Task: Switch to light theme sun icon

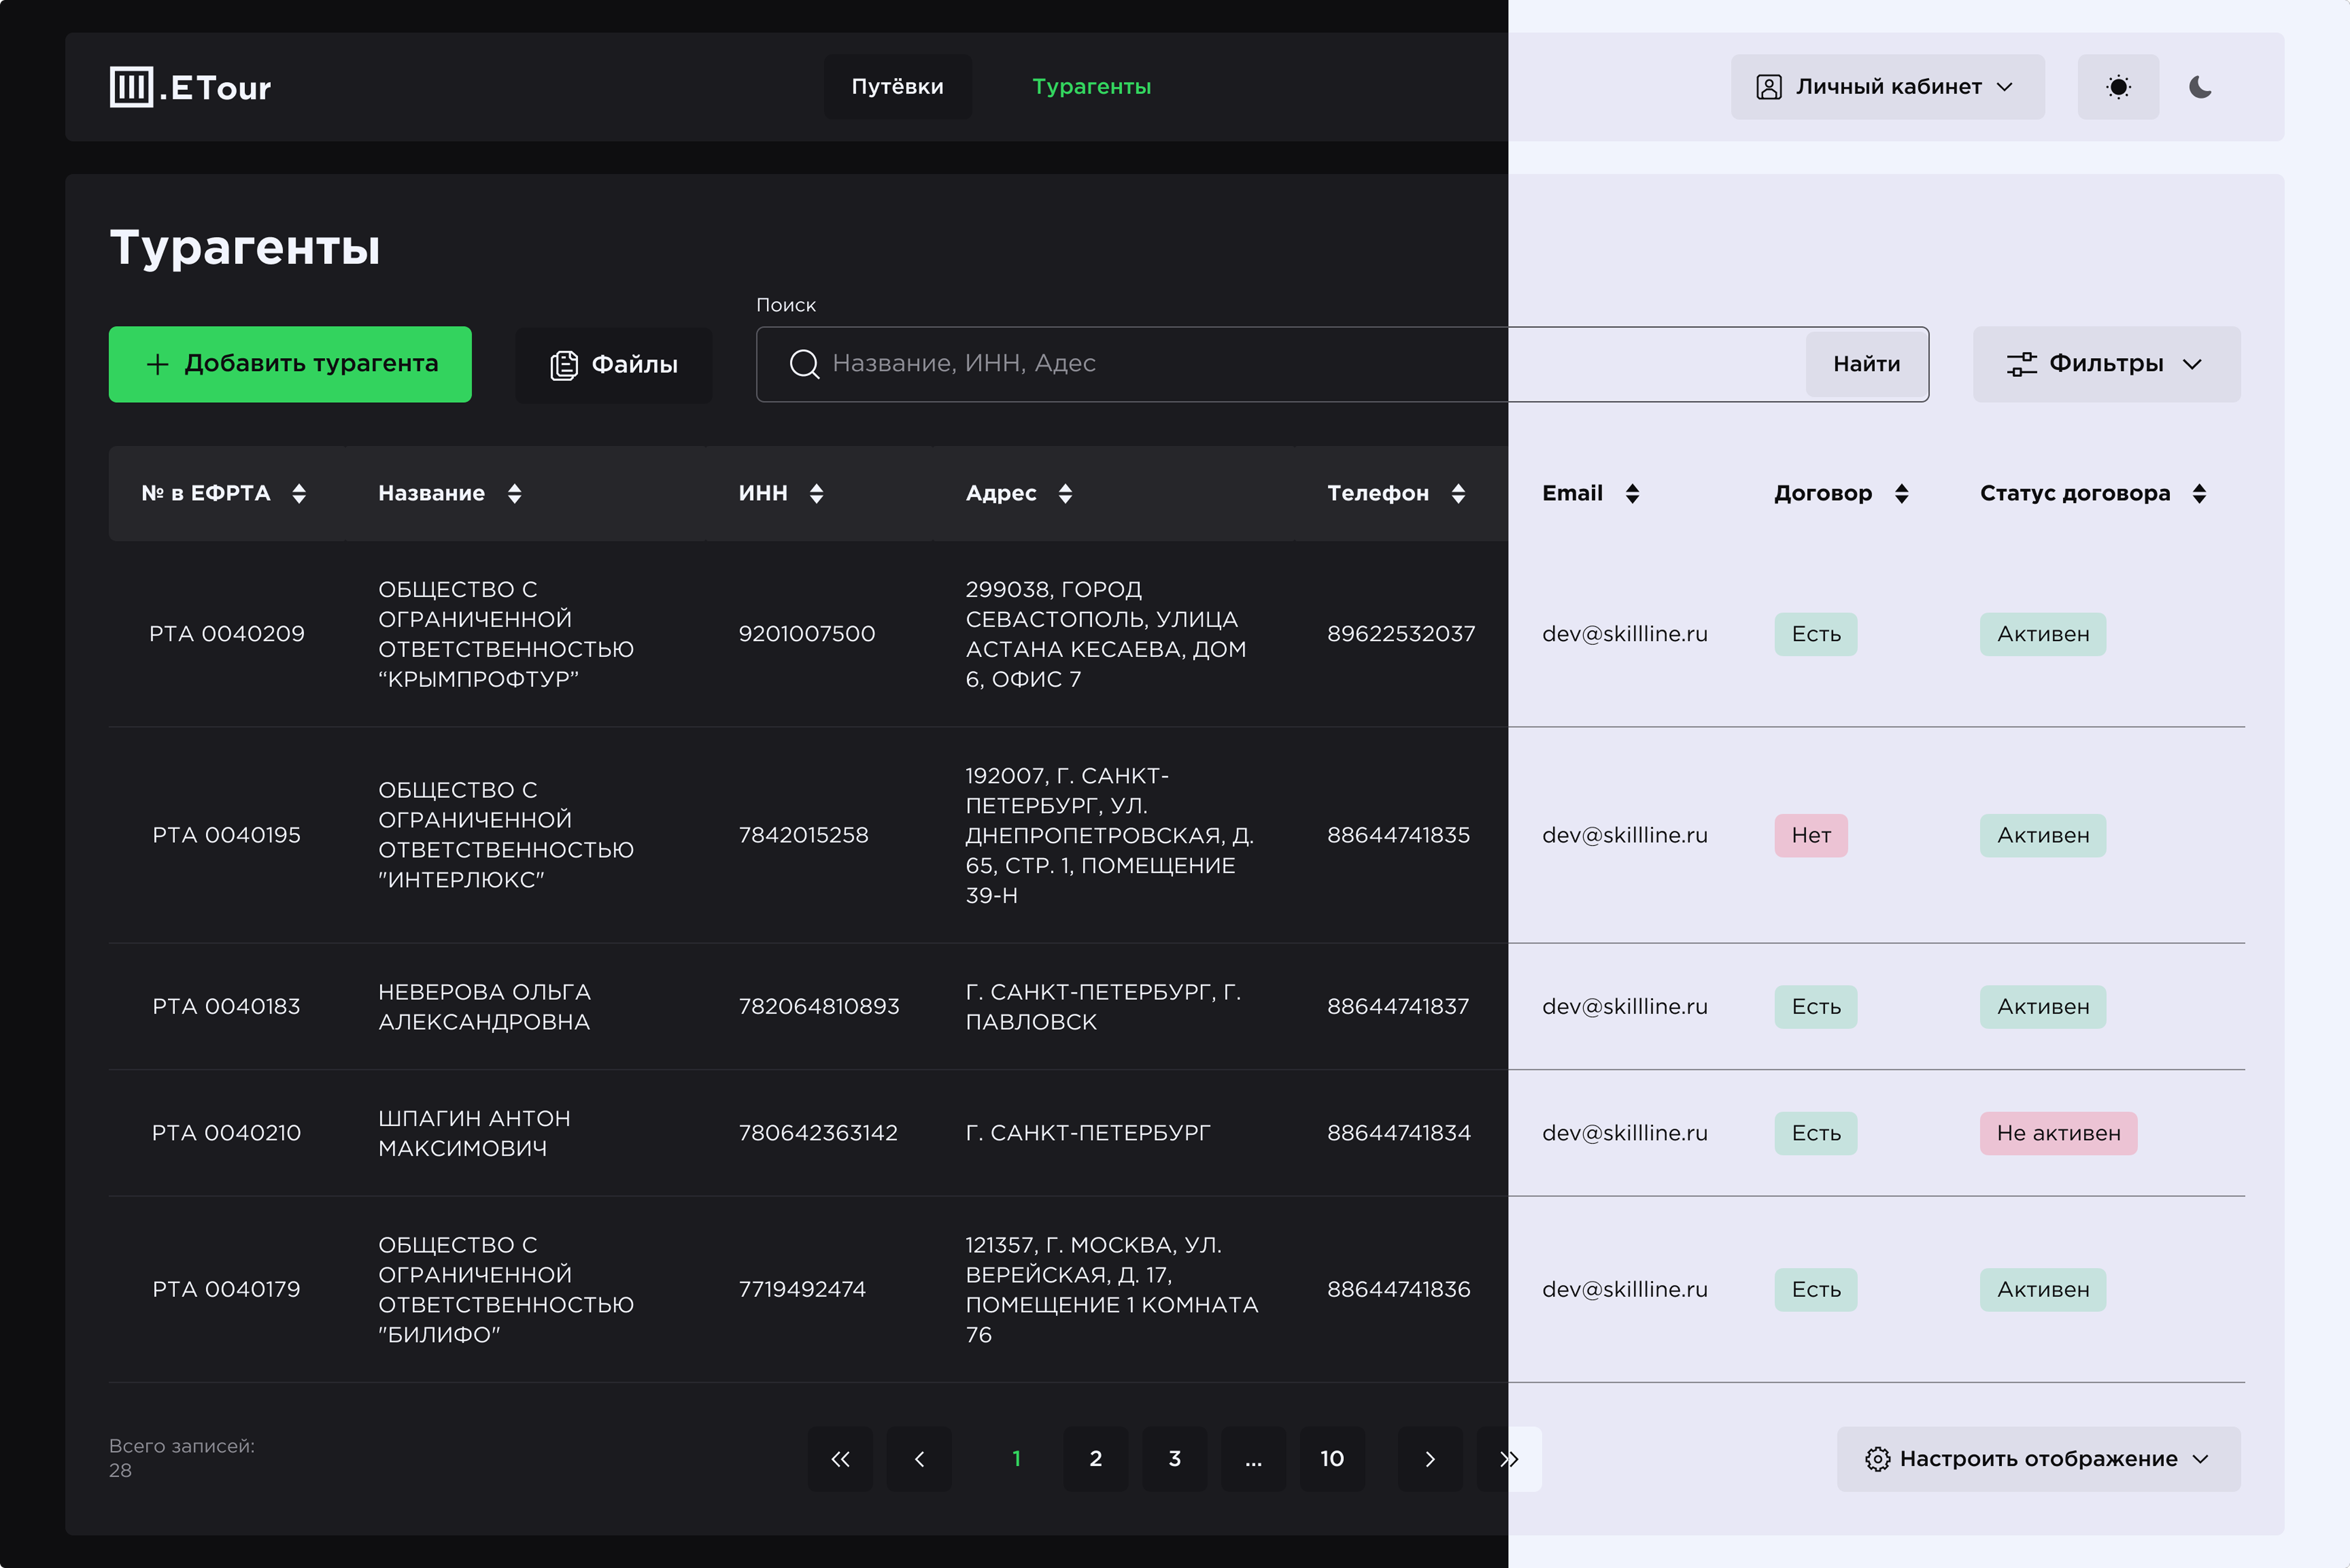Action: (2117, 87)
